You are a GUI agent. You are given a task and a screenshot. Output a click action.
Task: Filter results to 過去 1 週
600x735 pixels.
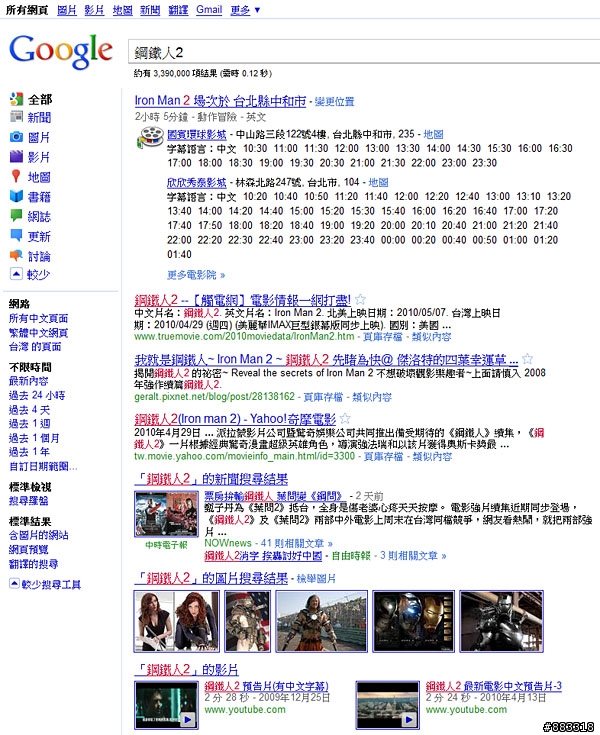tap(30, 424)
